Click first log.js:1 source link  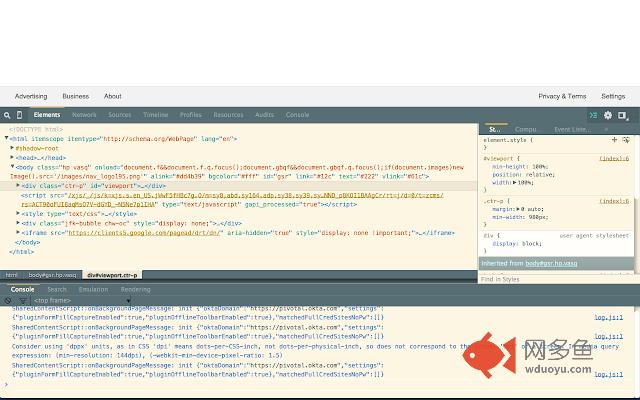tap(609, 317)
